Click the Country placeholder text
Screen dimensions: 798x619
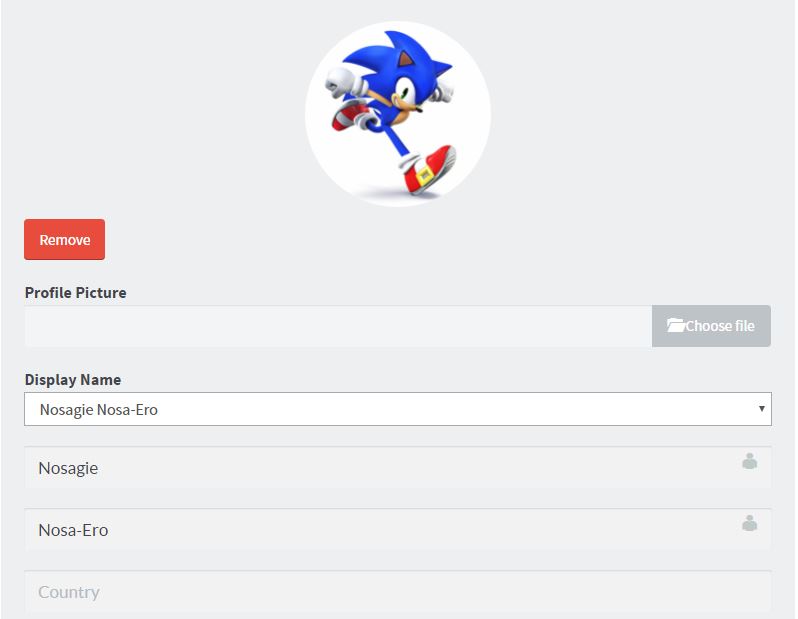pyautogui.click(x=69, y=592)
